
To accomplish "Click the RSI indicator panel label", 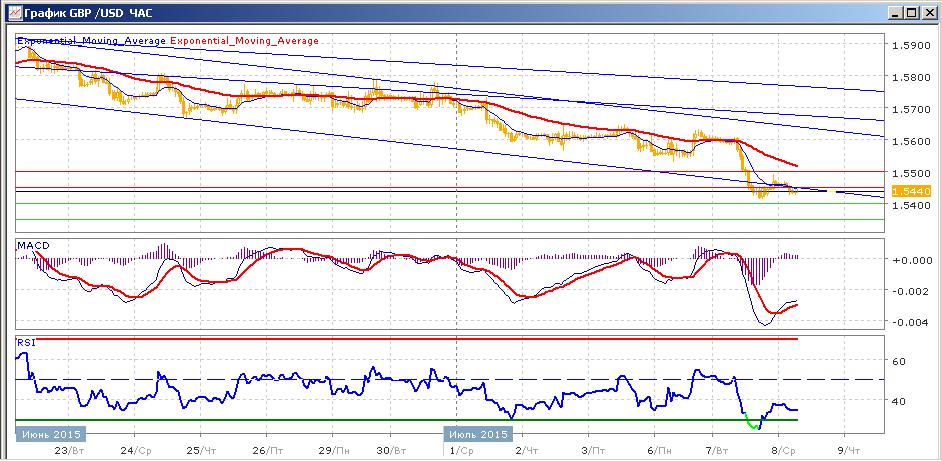I will [x=26, y=343].
